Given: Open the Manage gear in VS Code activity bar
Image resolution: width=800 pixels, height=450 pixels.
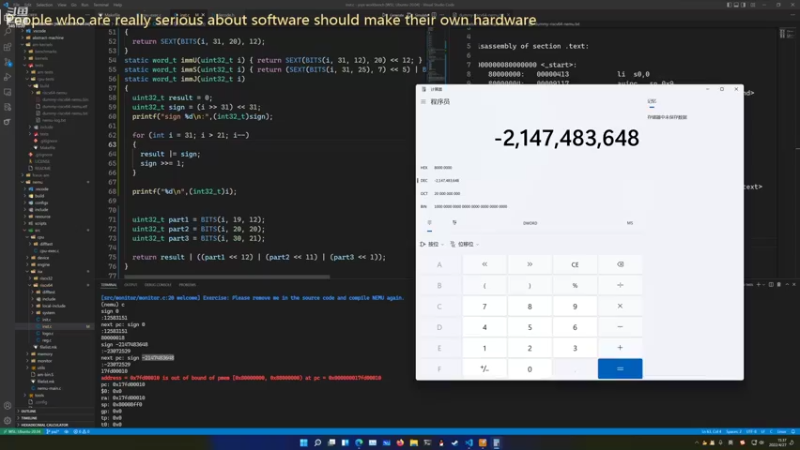Looking at the screenshot, I should (7, 421).
